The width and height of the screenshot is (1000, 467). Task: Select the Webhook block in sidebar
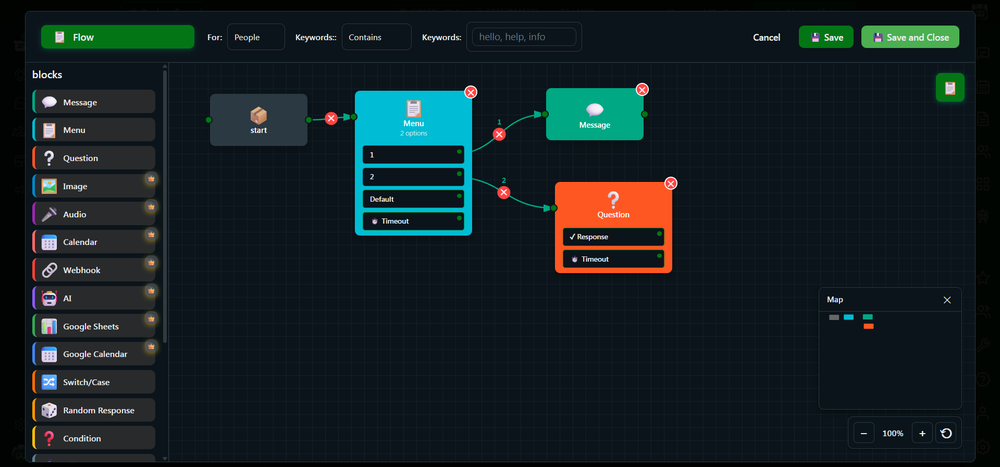point(94,270)
